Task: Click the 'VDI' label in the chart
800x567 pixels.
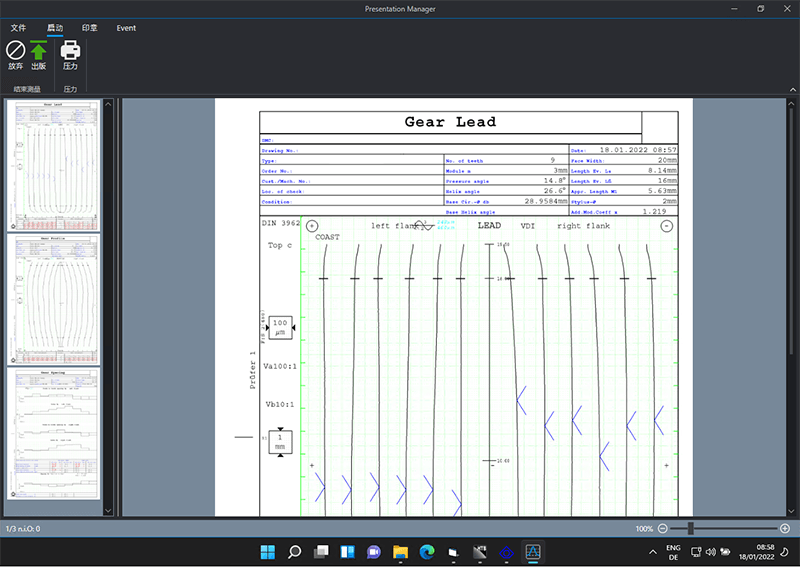Action: click(x=528, y=226)
